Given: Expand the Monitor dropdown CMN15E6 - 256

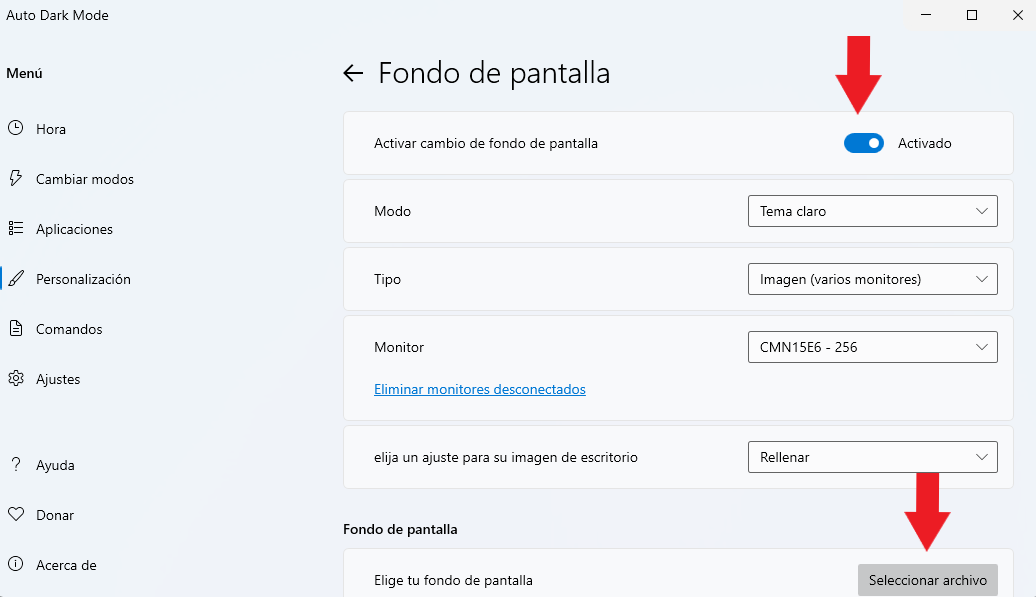Looking at the screenshot, I should pos(872,347).
